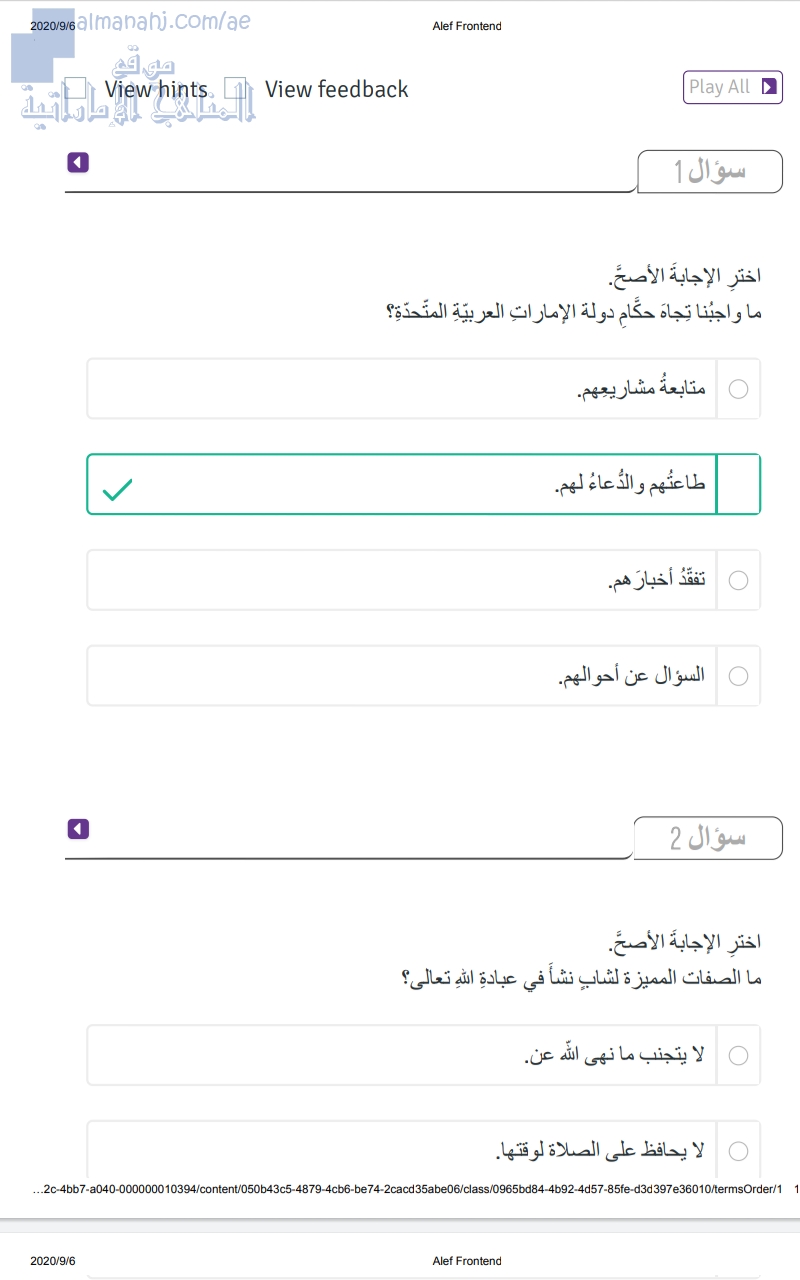This screenshot has height=1280, width=800.
Task: Choose the radio button for السؤال عن أحوالهم
Action: (x=738, y=676)
